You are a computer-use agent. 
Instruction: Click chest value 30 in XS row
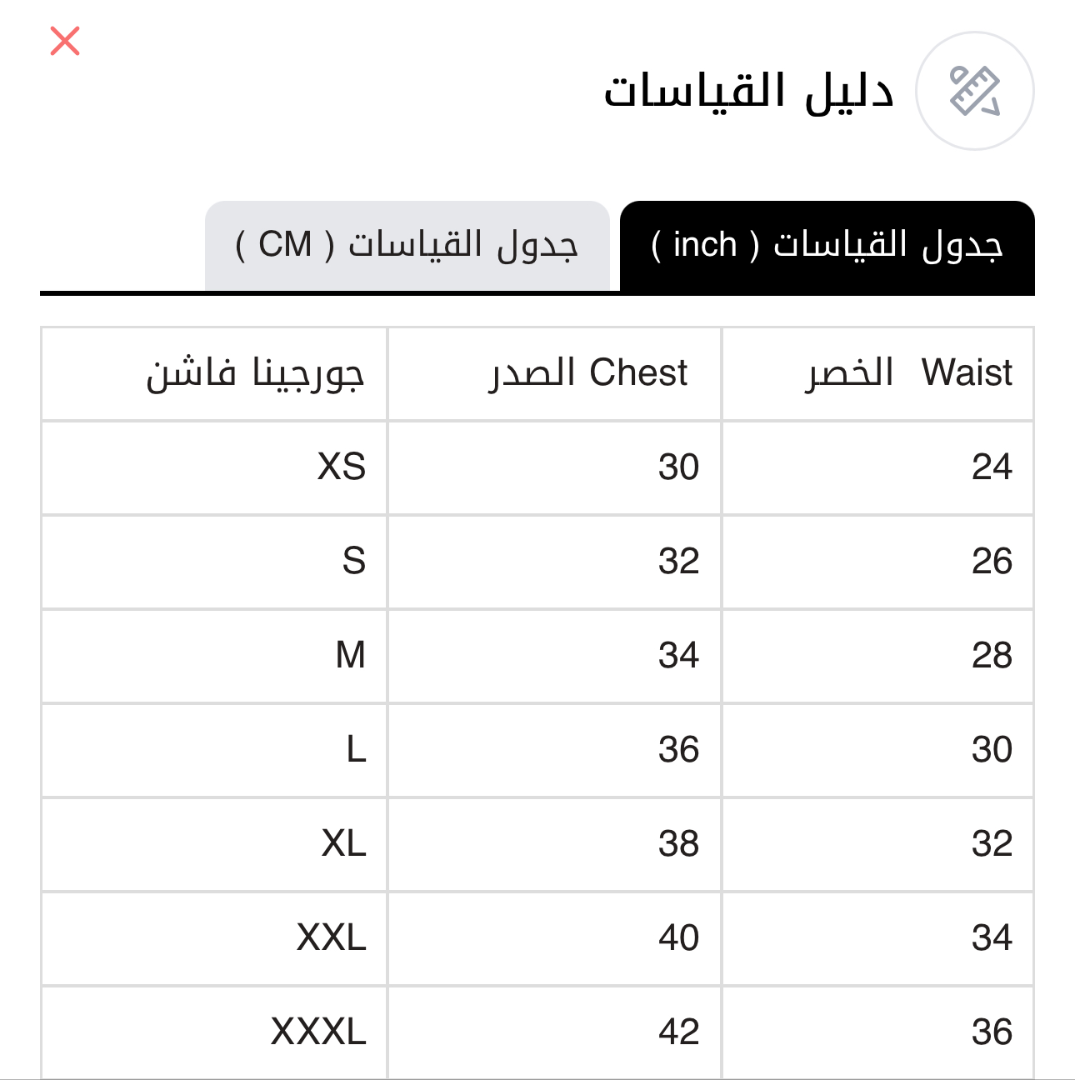678,467
